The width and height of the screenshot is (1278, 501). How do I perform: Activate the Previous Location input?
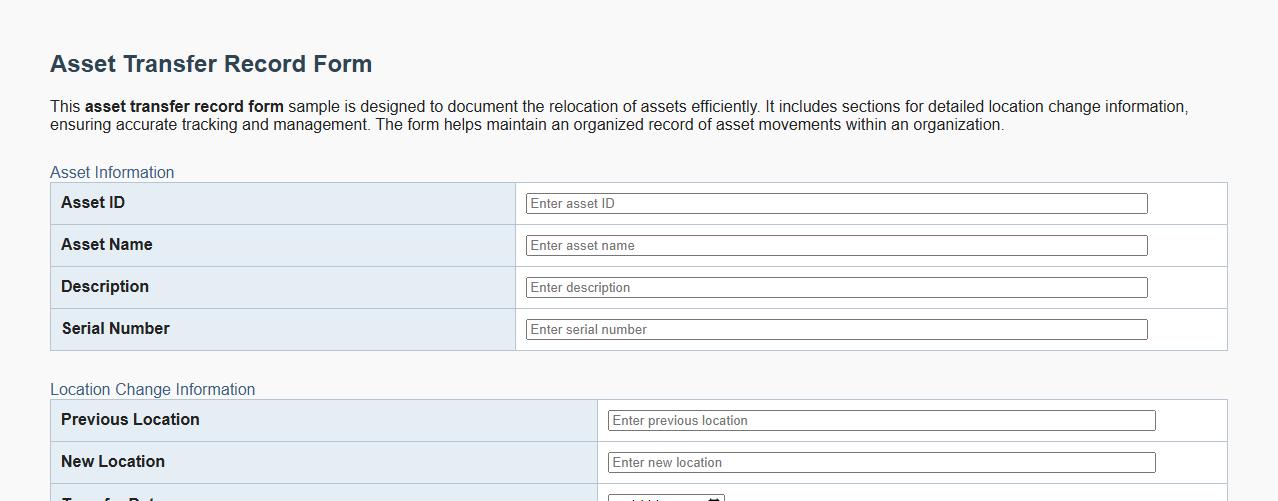[x=881, y=420]
